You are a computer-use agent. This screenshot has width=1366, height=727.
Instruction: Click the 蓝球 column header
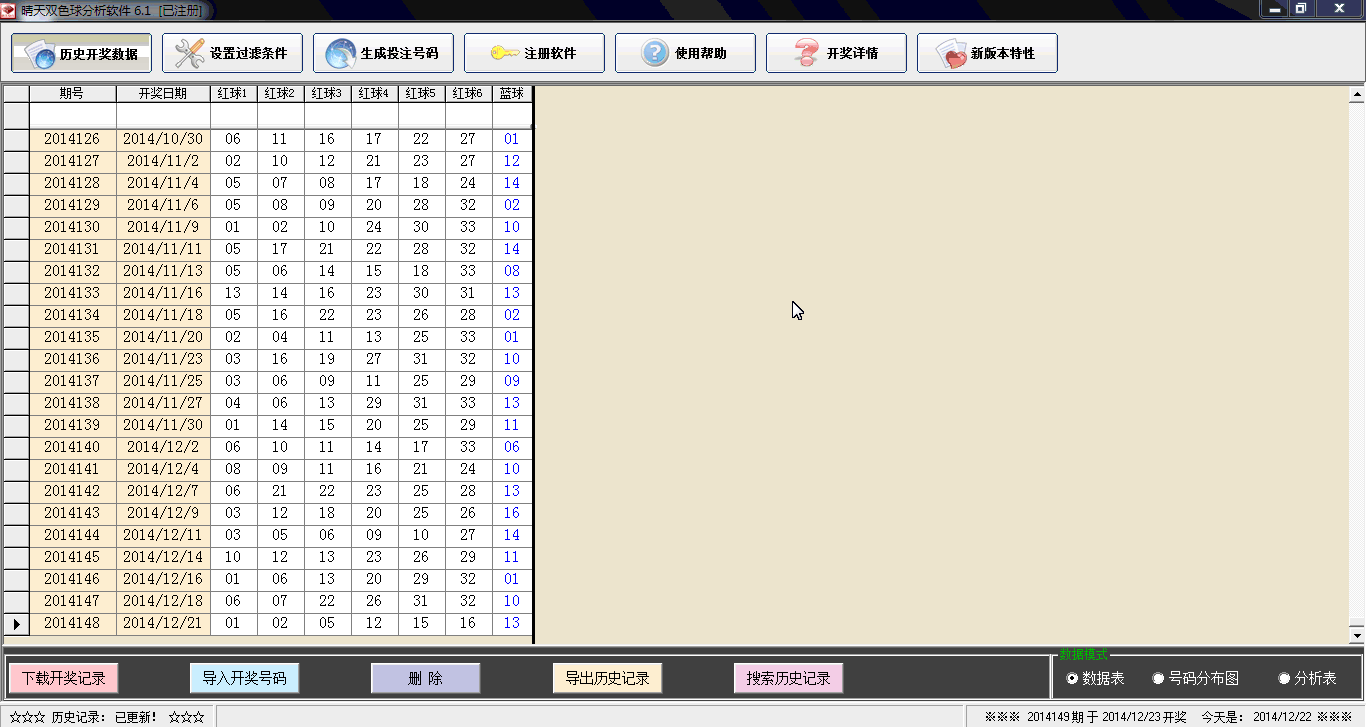click(x=511, y=92)
